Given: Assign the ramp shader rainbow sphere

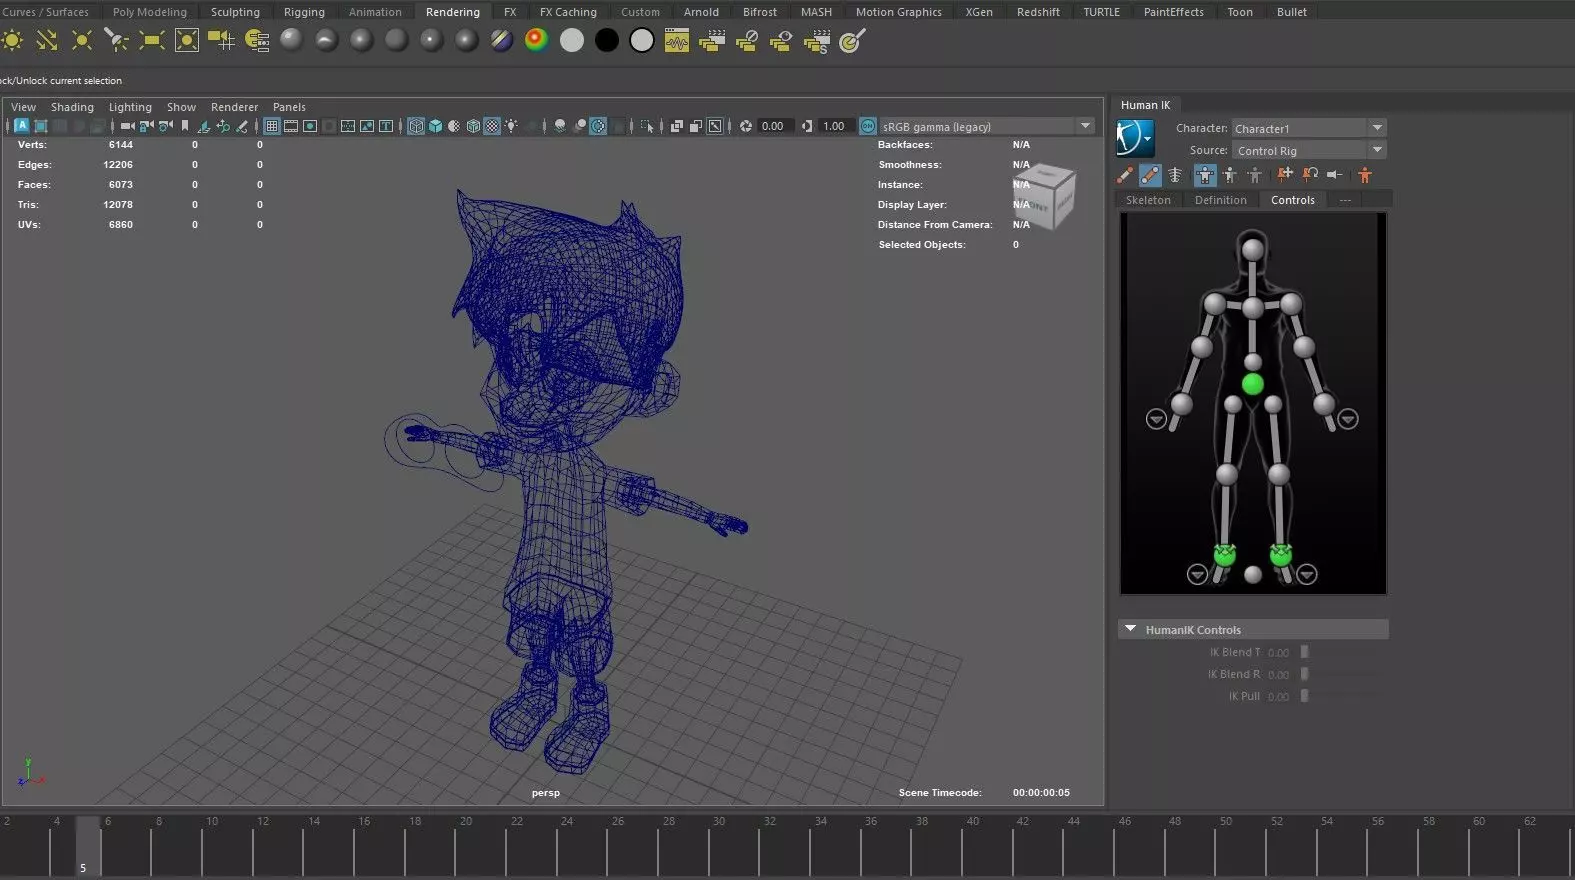Looking at the screenshot, I should pos(537,41).
